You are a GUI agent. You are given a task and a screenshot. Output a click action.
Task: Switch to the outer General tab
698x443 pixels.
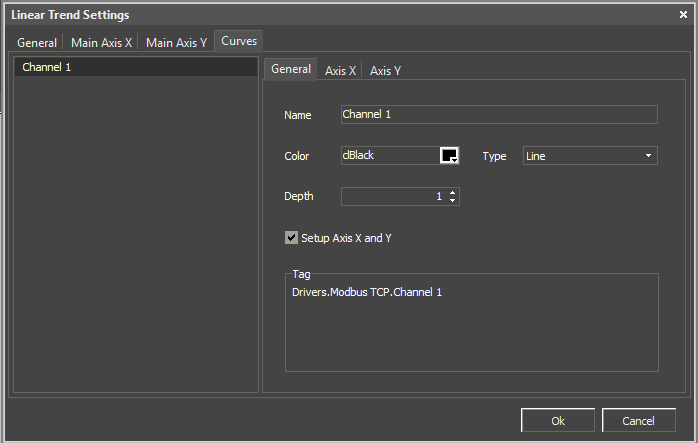tap(37, 42)
